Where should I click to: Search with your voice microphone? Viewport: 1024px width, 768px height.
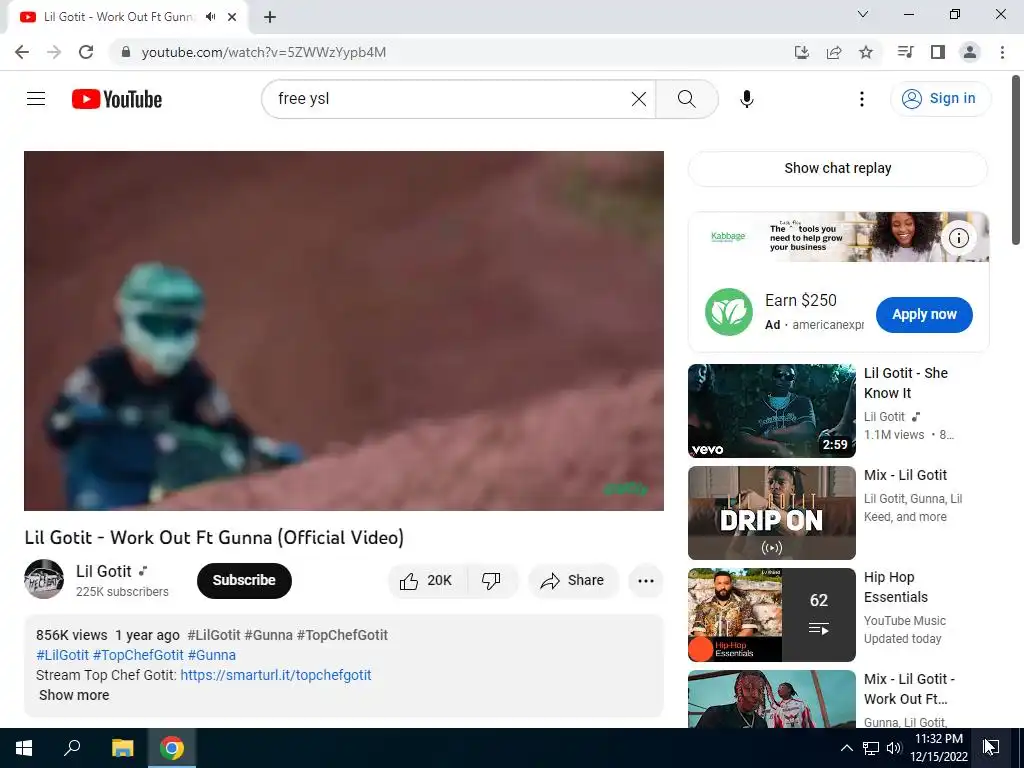[746, 99]
